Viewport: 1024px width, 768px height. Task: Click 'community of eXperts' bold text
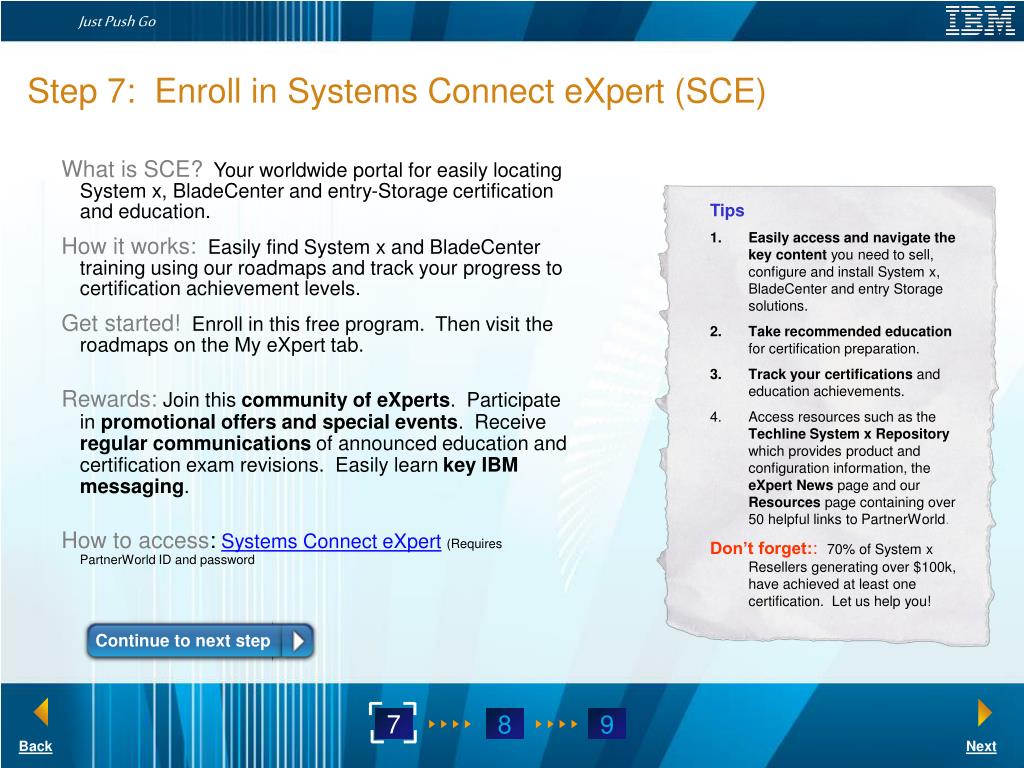[345, 400]
